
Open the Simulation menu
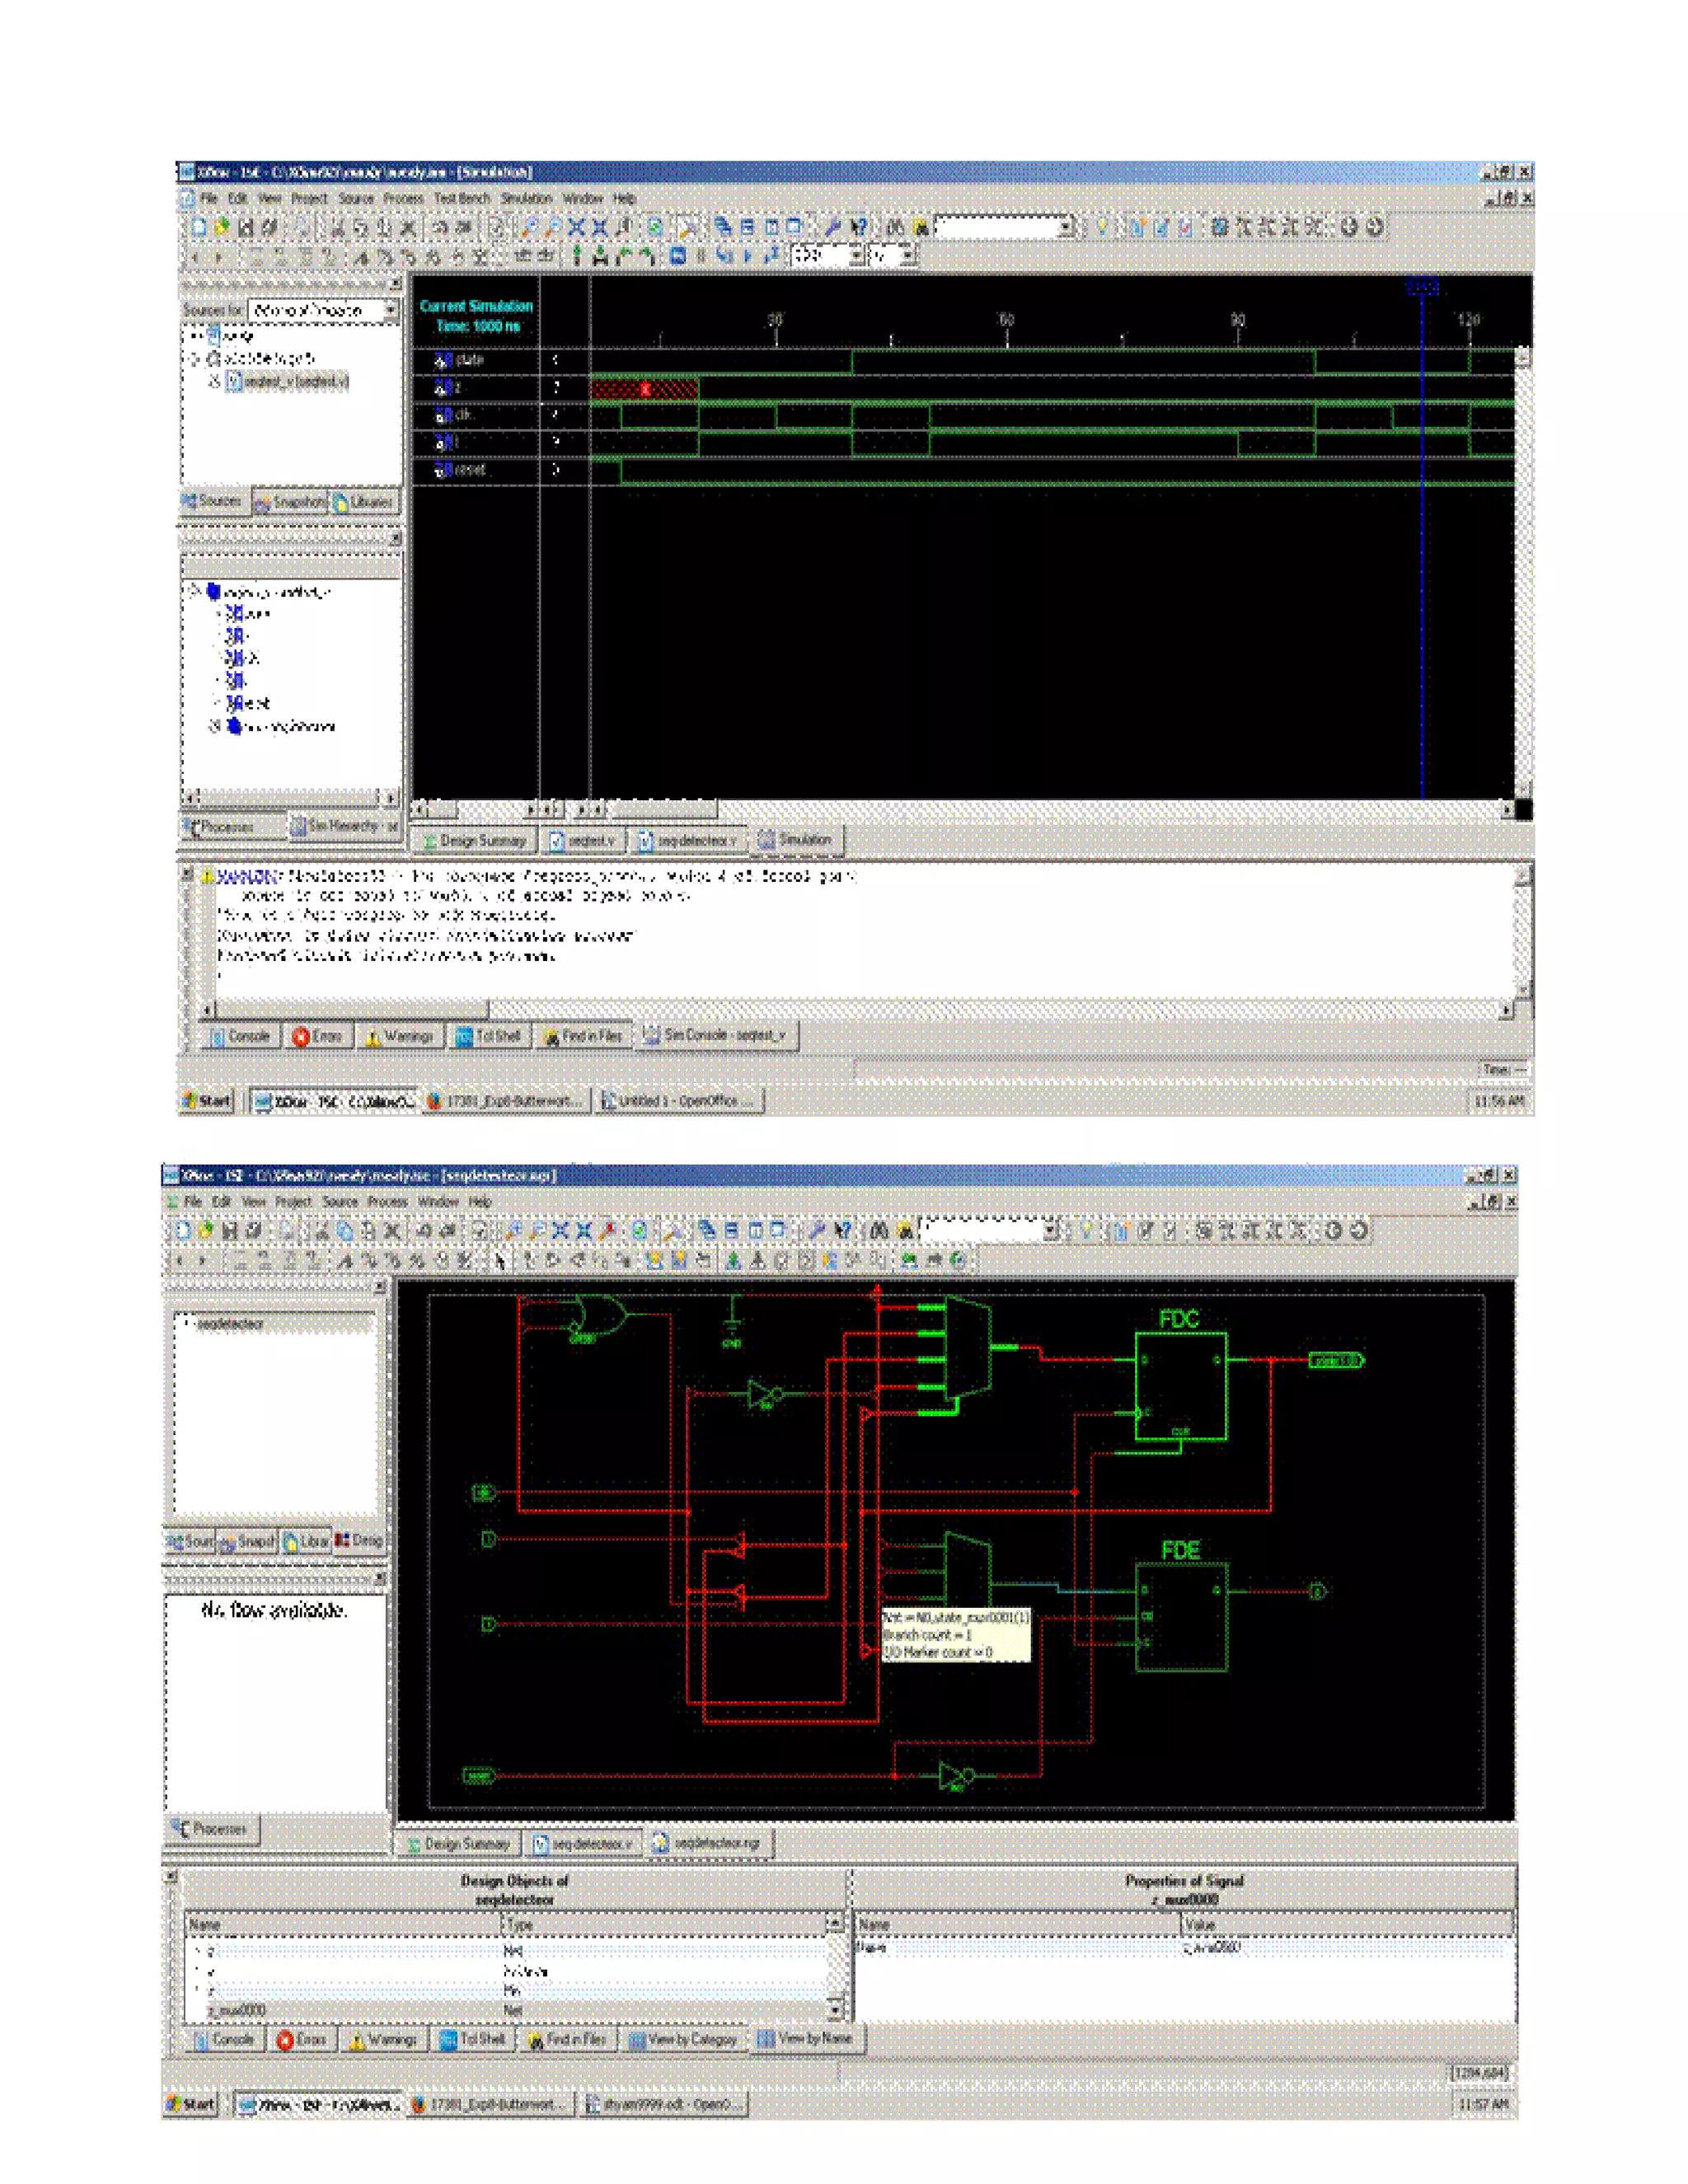pos(526,198)
